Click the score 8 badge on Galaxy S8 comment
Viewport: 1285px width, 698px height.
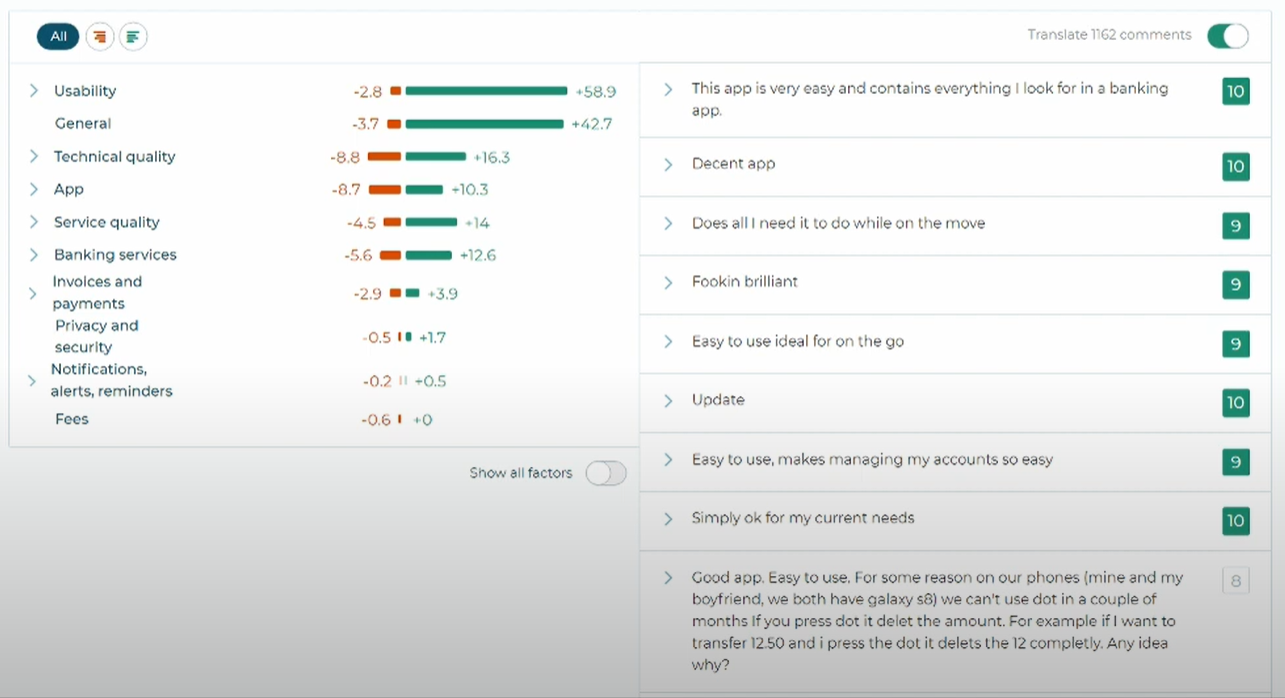[x=1236, y=580]
